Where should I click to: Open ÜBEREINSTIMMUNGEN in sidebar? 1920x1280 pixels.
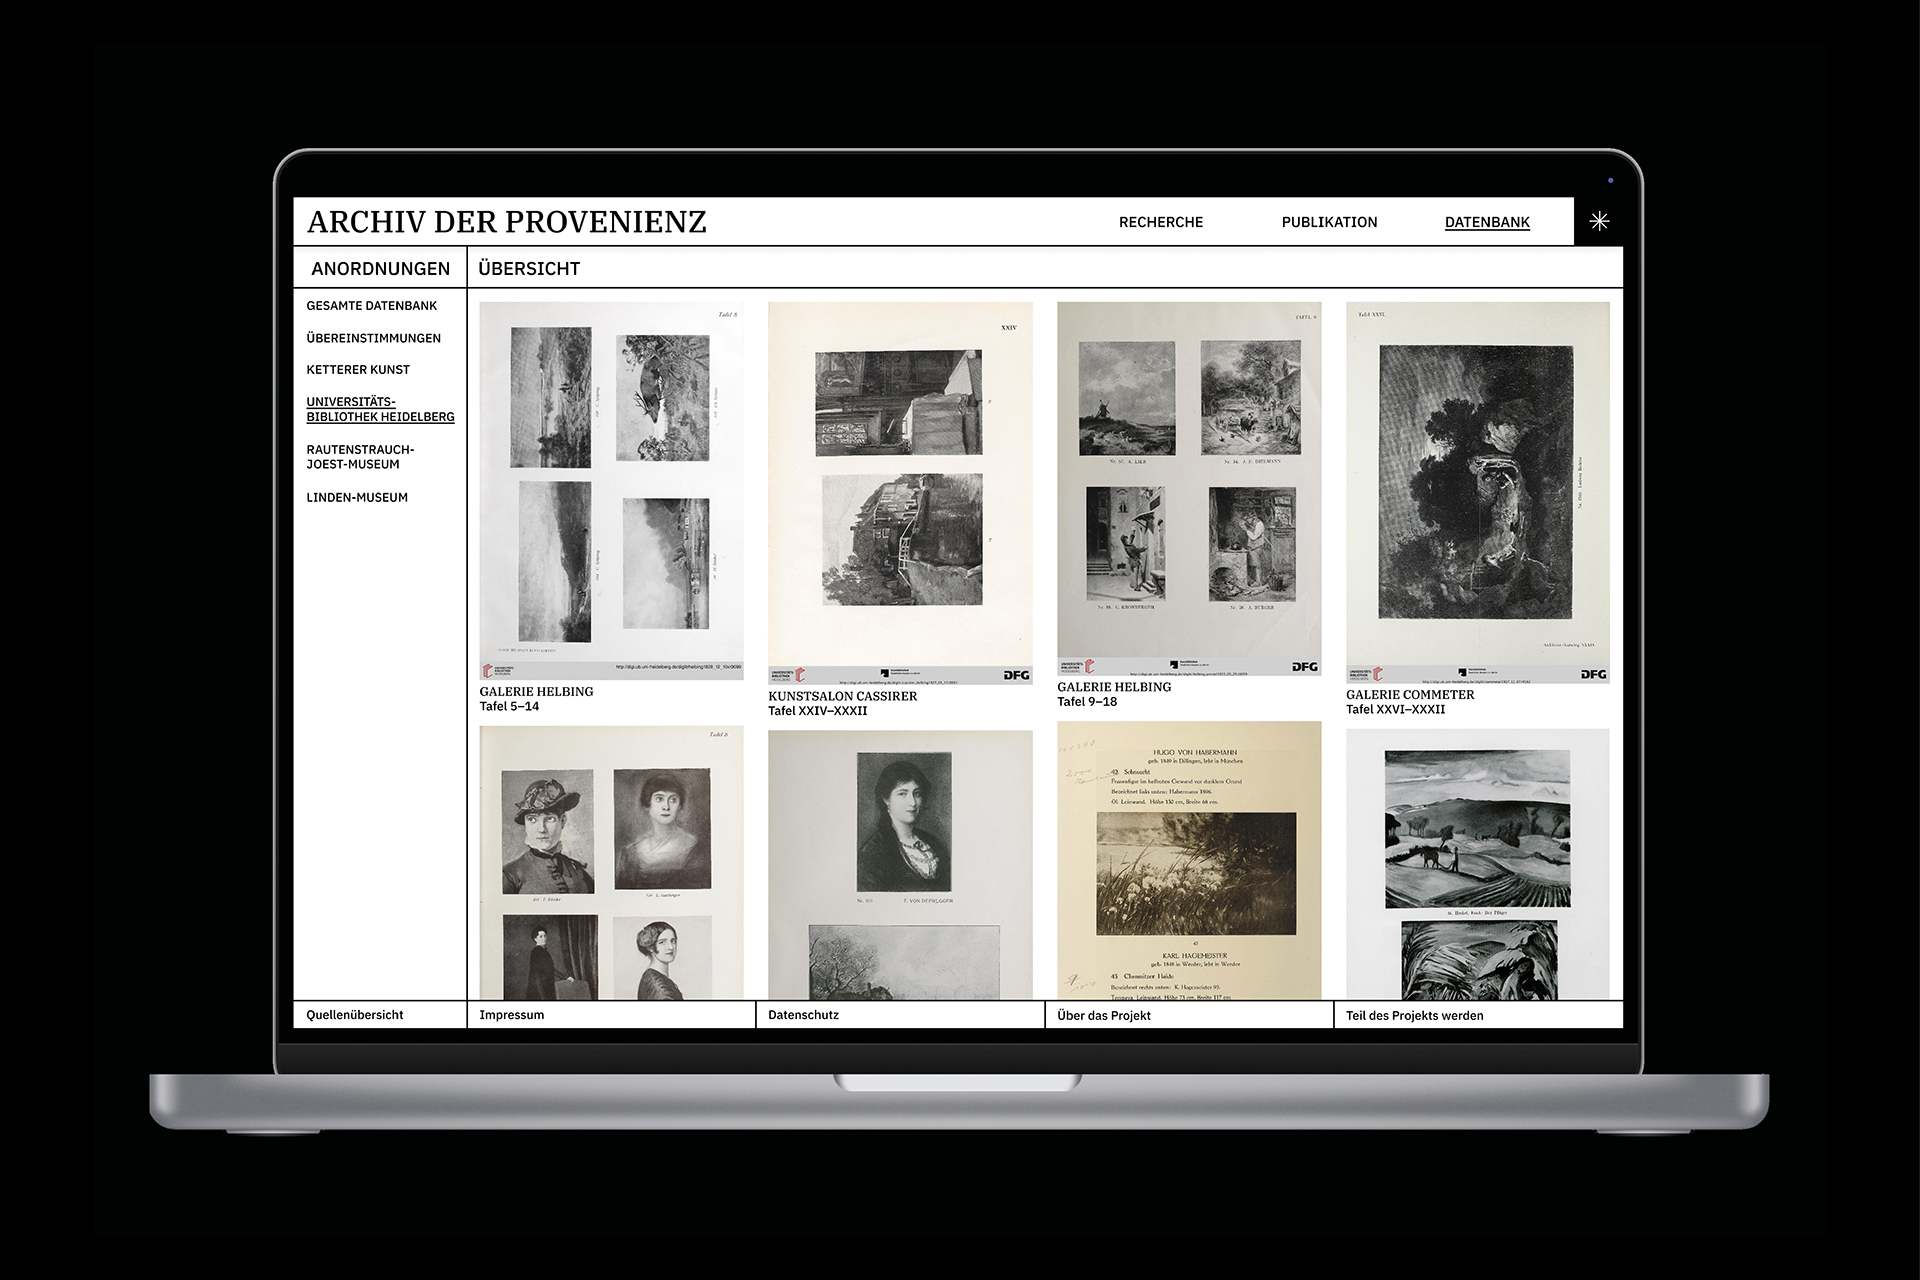[x=374, y=338]
